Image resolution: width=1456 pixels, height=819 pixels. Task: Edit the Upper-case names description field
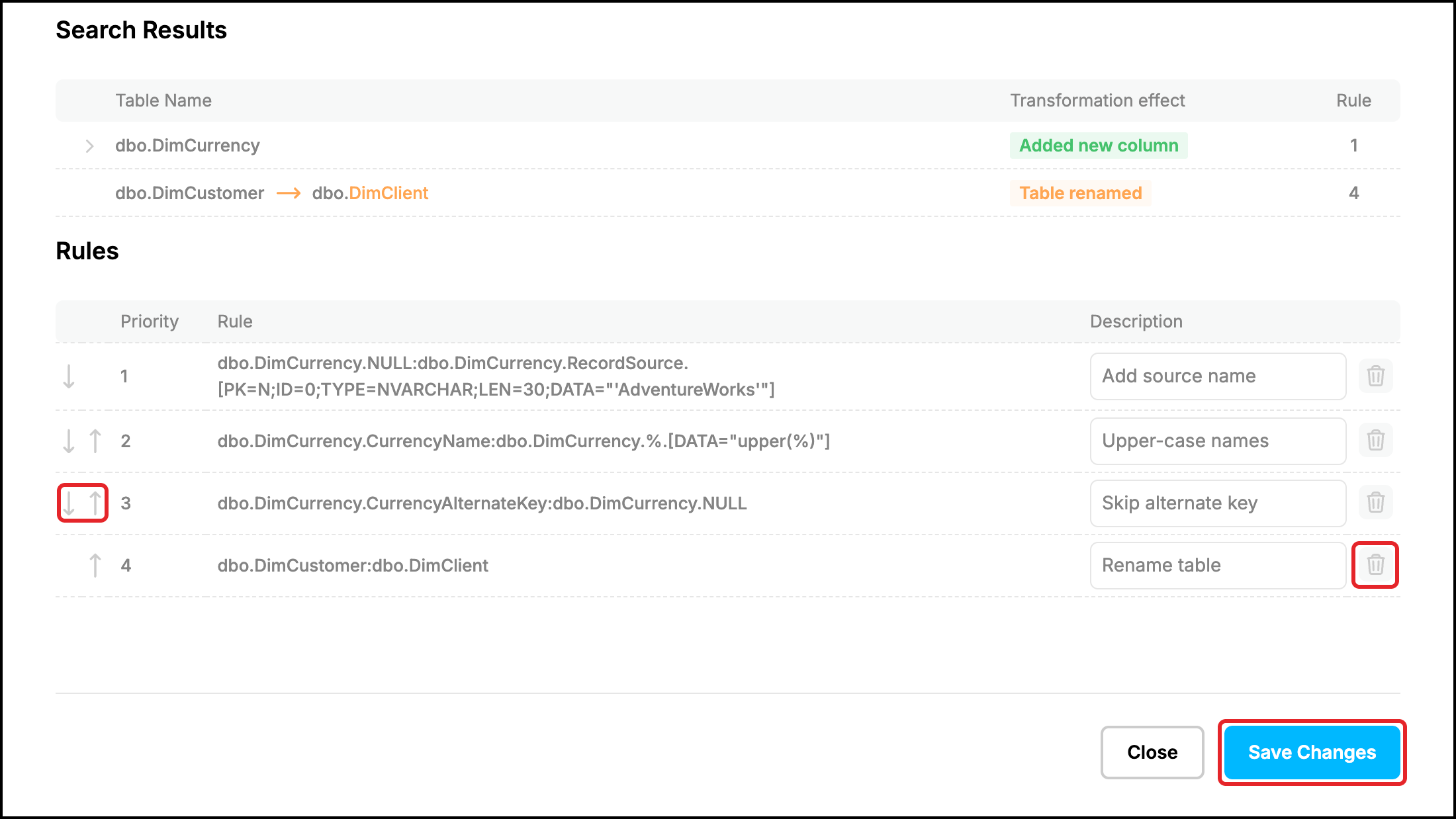1218,441
